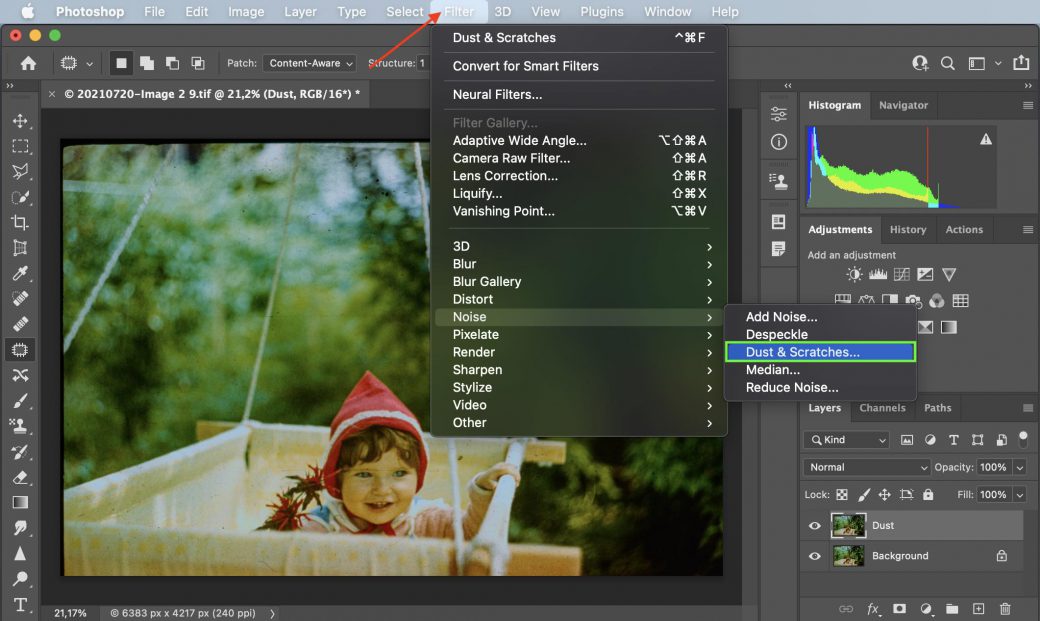The height and width of the screenshot is (621, 1040).
Task: Switch to the Channels tab
Action: pyautogui.click(x=882, y=408)
